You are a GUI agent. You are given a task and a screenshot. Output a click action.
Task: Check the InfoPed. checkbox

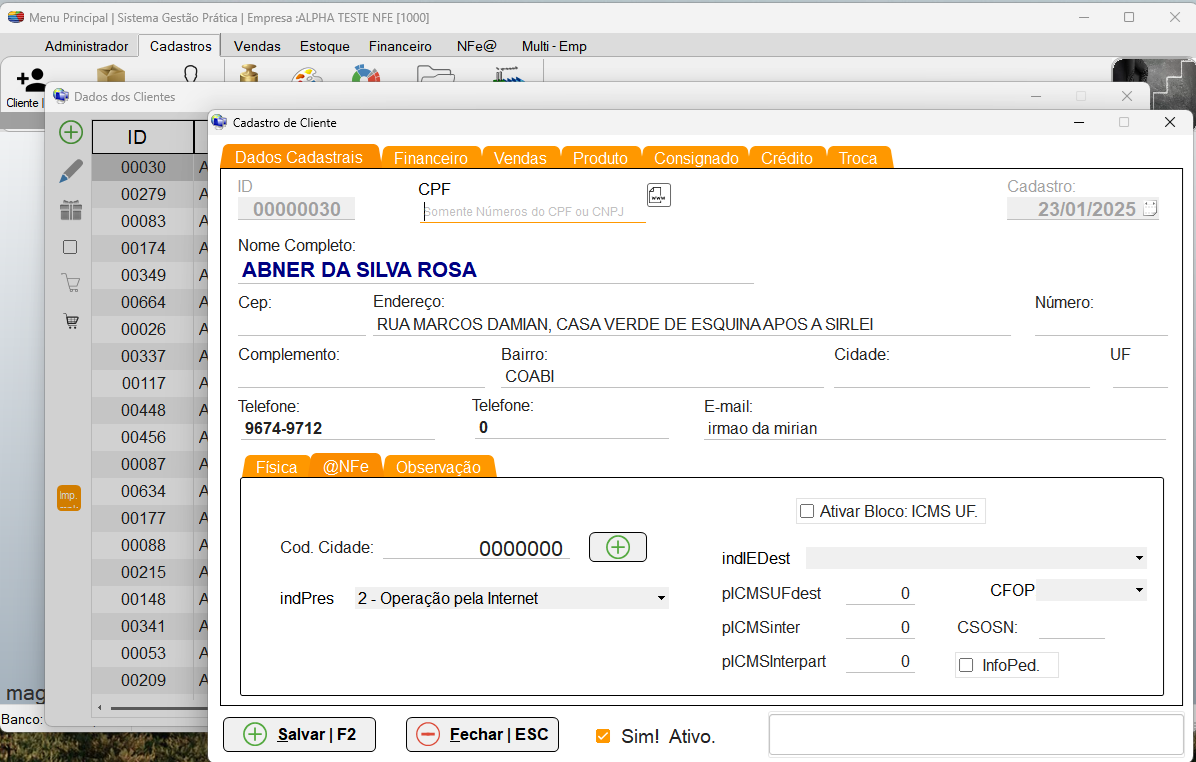coord(966,665)
